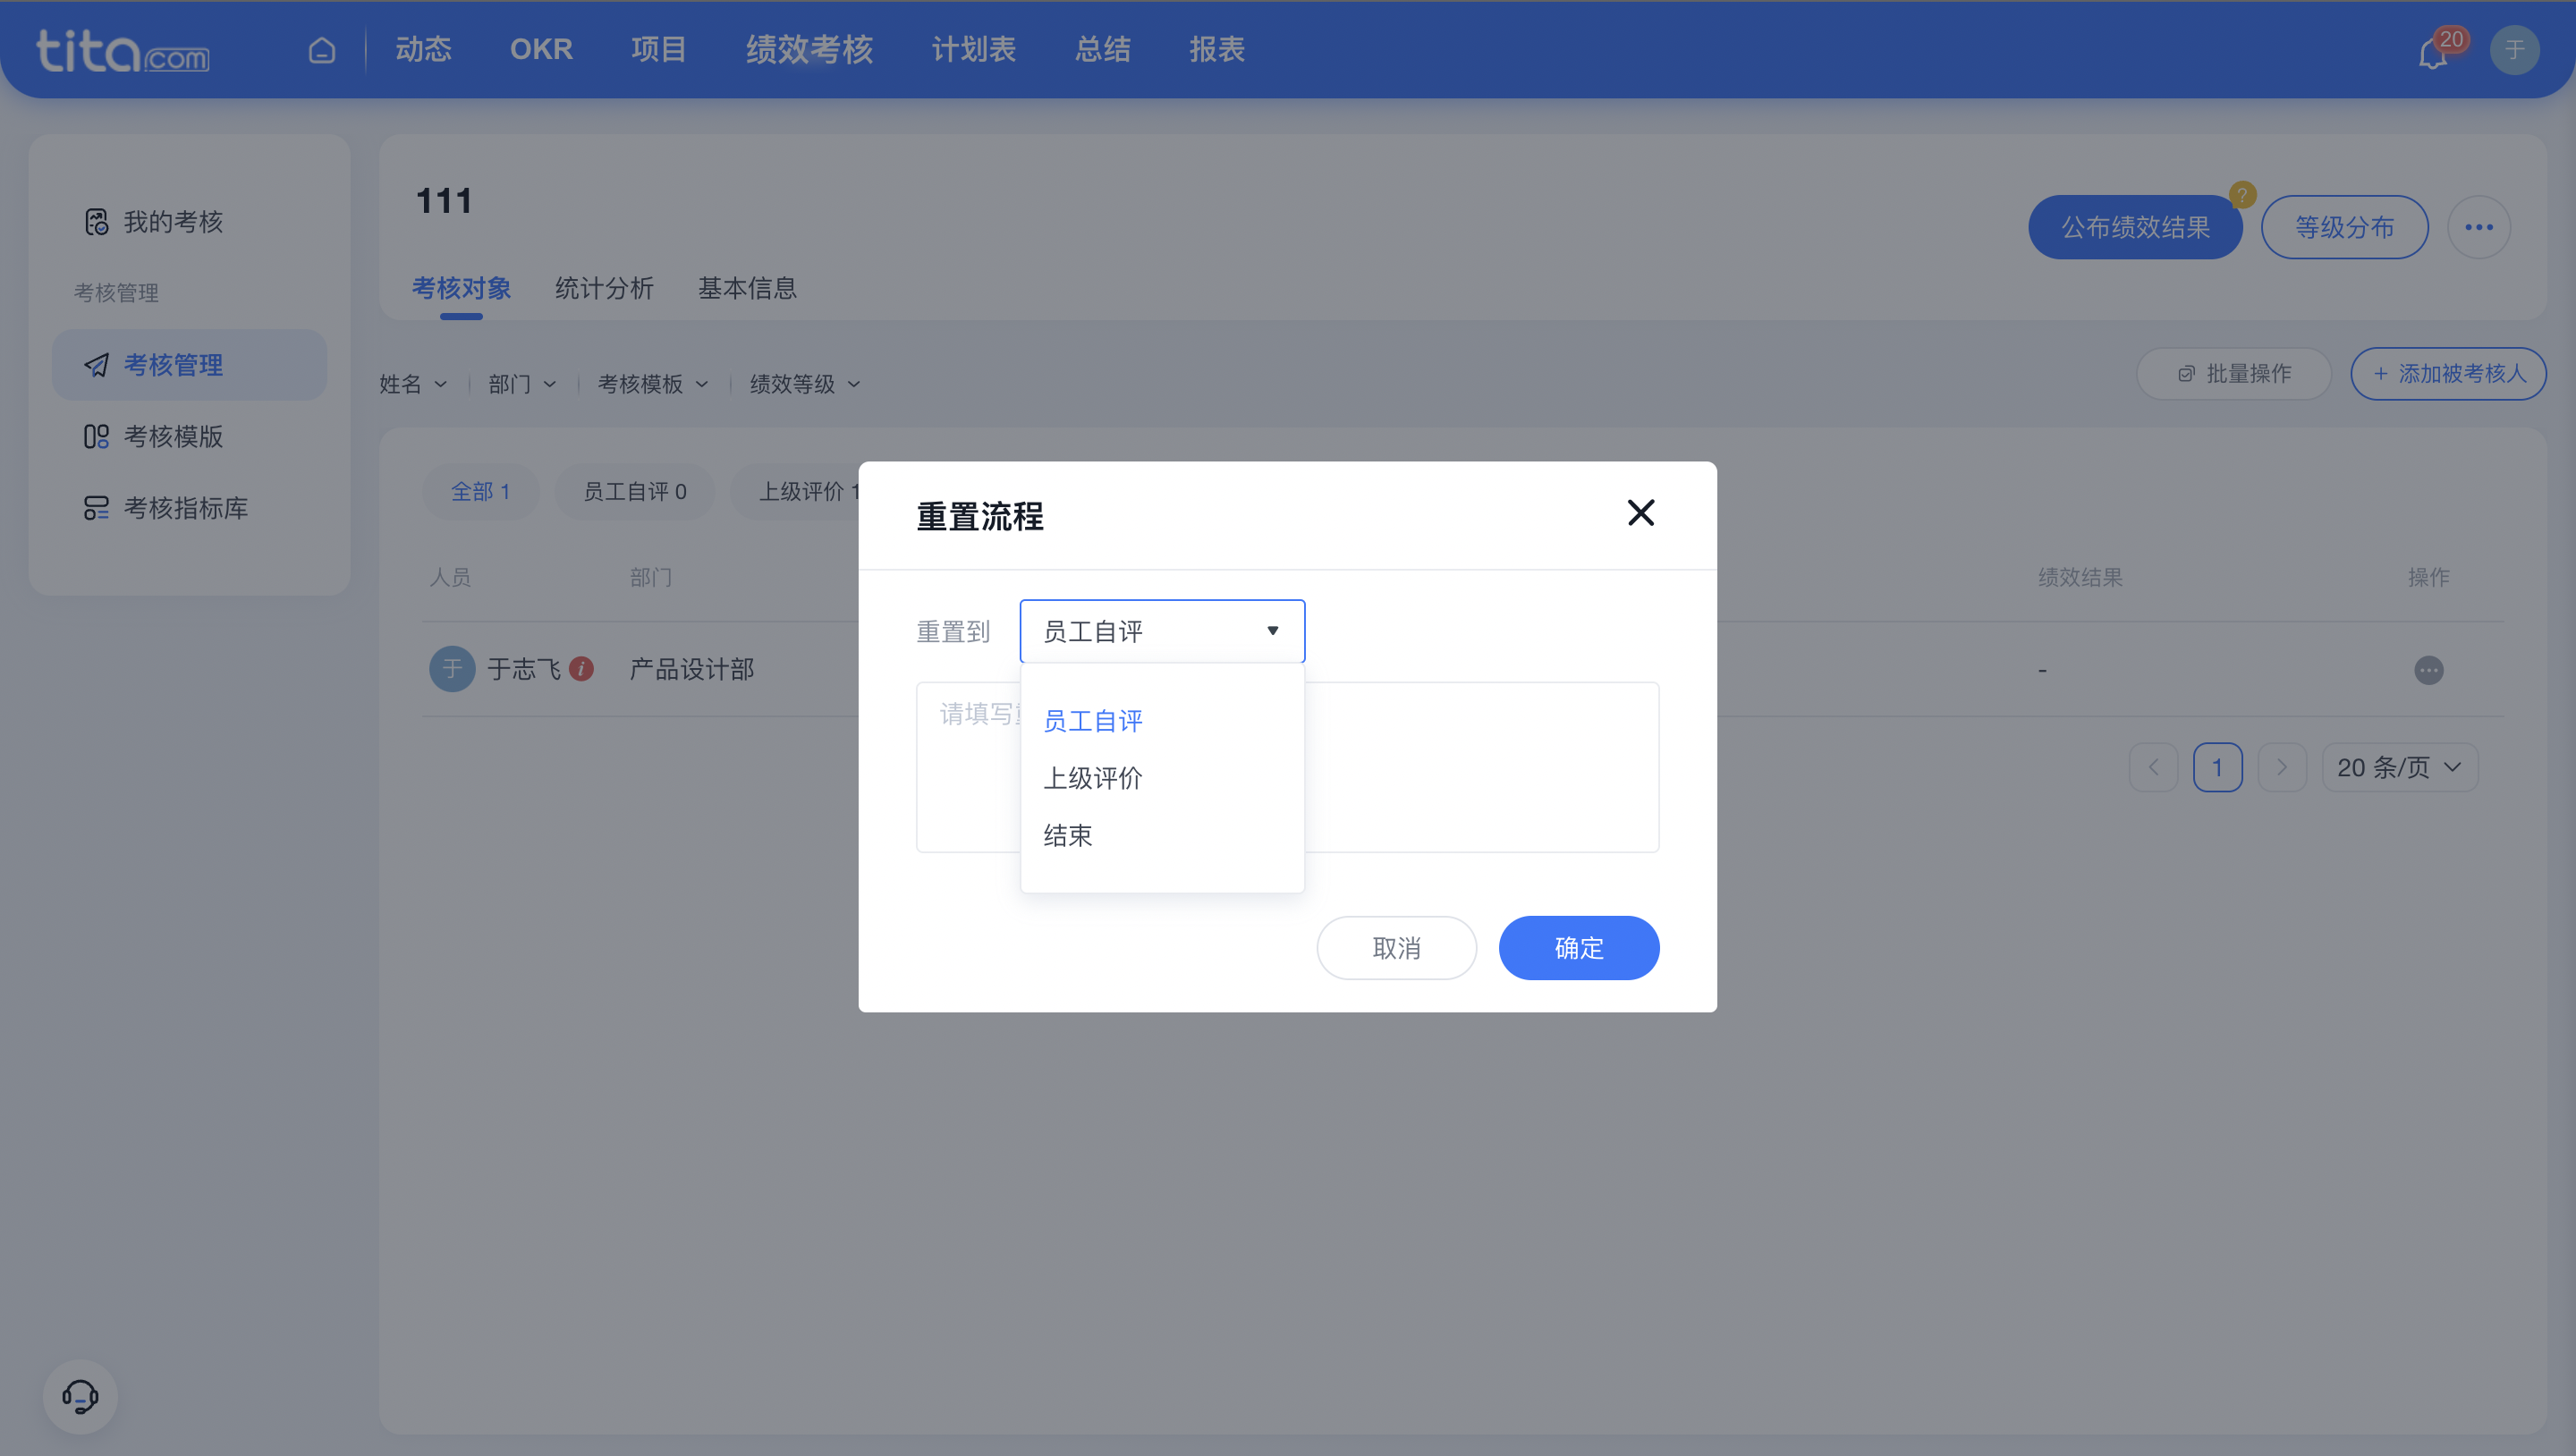The image size is (2576, 1456).
Task: Close the 重置流程 dialog
Action: pyautogui.click(x=1640, y=513)
